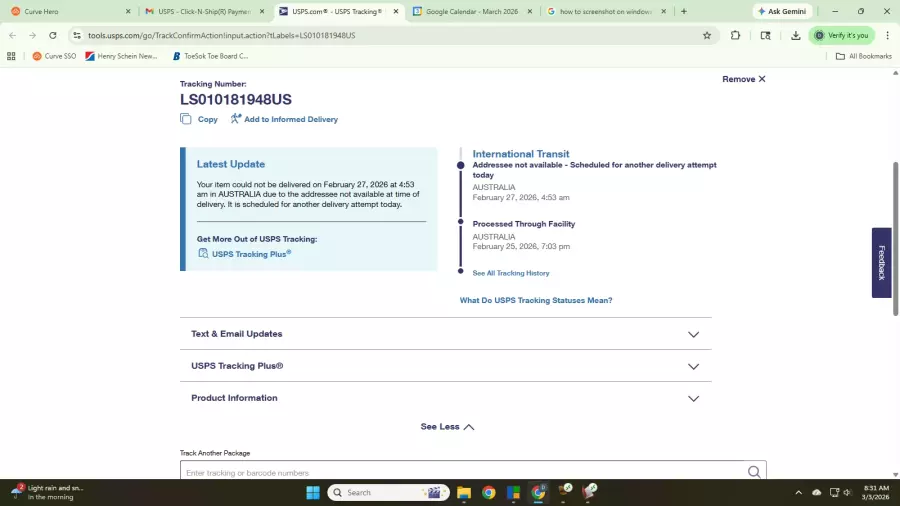Open the Feedback side tab
Image resolution: width=900 pixels, height=506 pixels.
click(881, 262)
